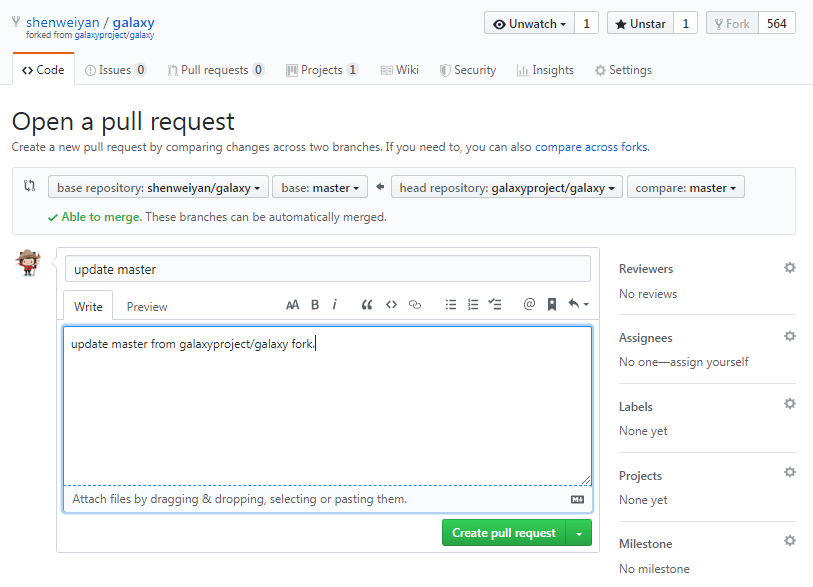The image size is (813, 587).
Task: Open saved replies arrow icon
Action: (x=578, y=304)
